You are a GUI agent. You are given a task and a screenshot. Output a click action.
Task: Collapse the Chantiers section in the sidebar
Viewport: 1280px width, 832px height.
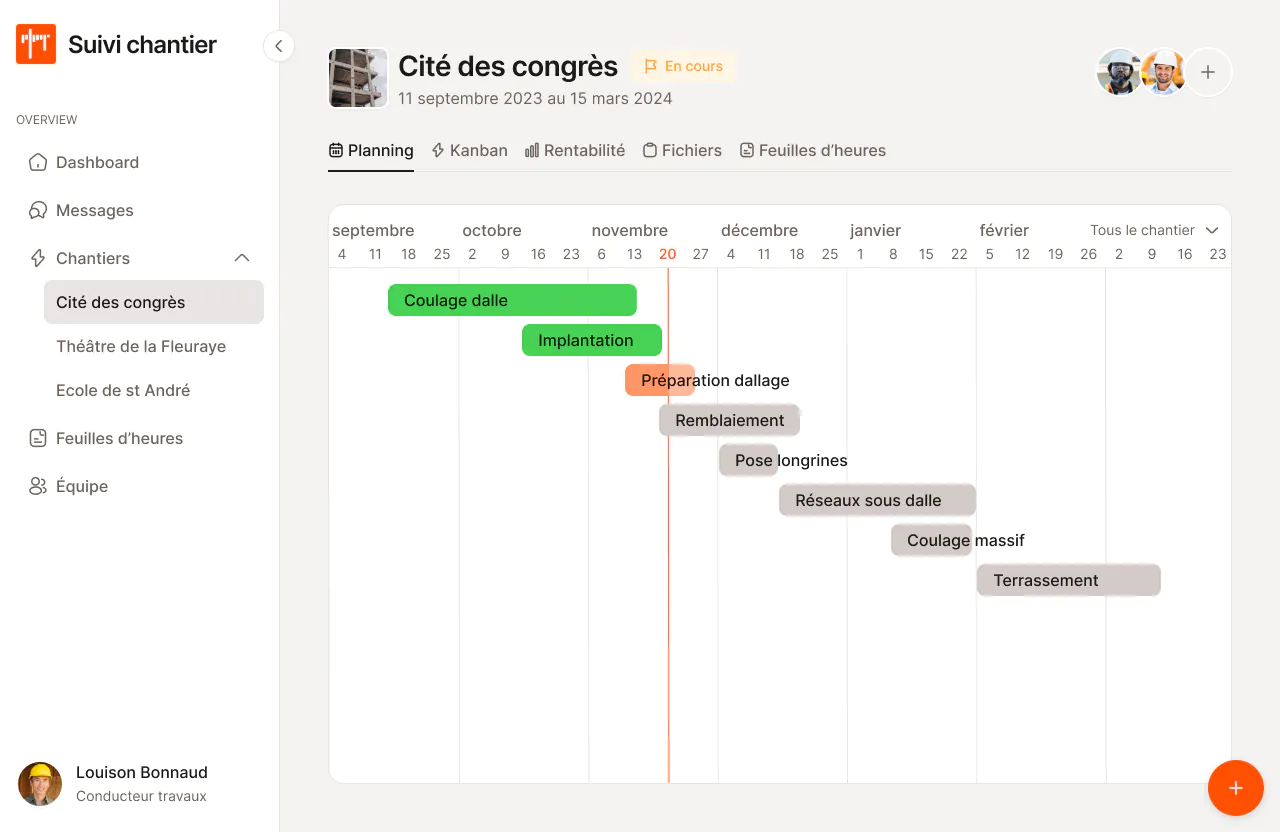[x=241, y=257]
